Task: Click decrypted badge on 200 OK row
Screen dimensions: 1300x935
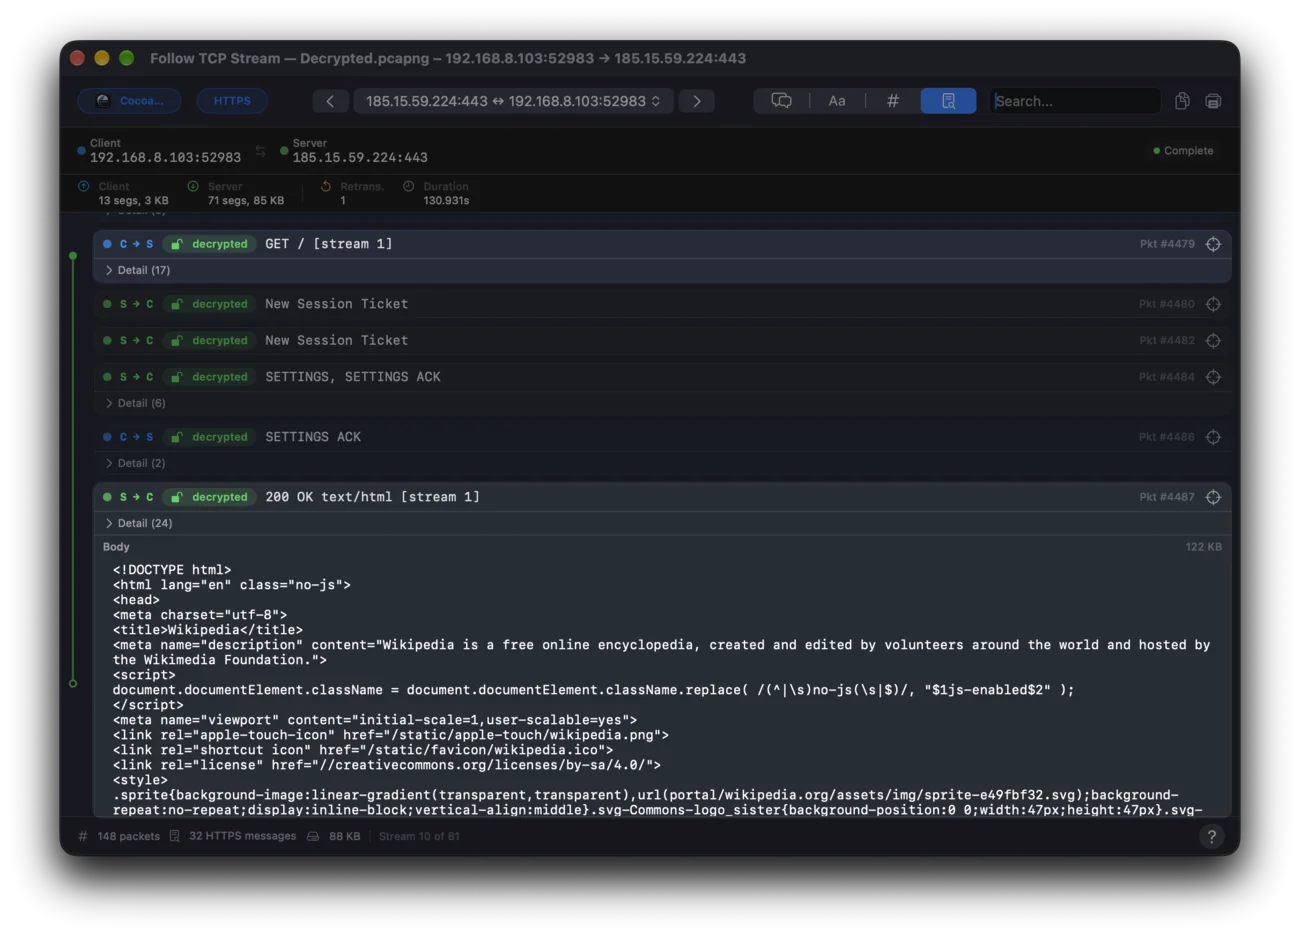Action: [209, 497]
